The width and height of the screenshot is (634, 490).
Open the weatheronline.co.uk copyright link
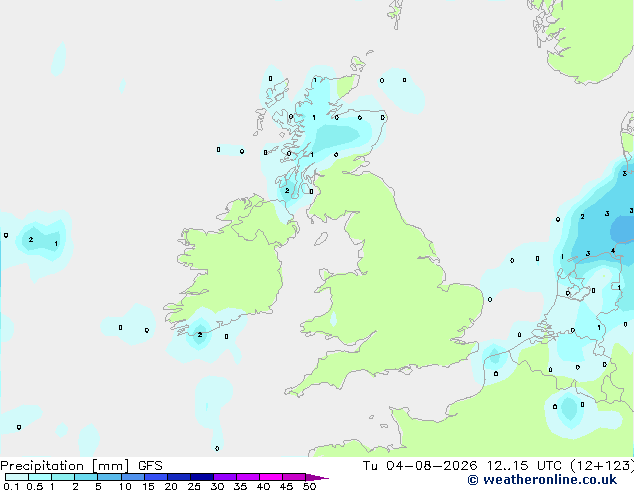tap(542, 480)
